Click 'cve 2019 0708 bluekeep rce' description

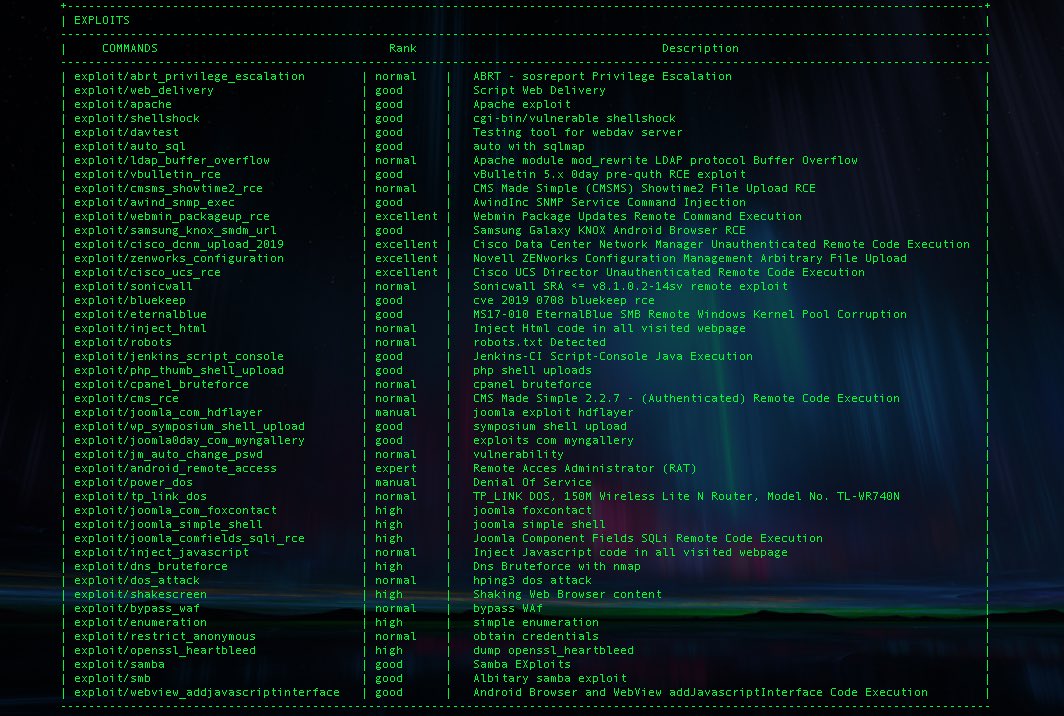tap(564, 301)
